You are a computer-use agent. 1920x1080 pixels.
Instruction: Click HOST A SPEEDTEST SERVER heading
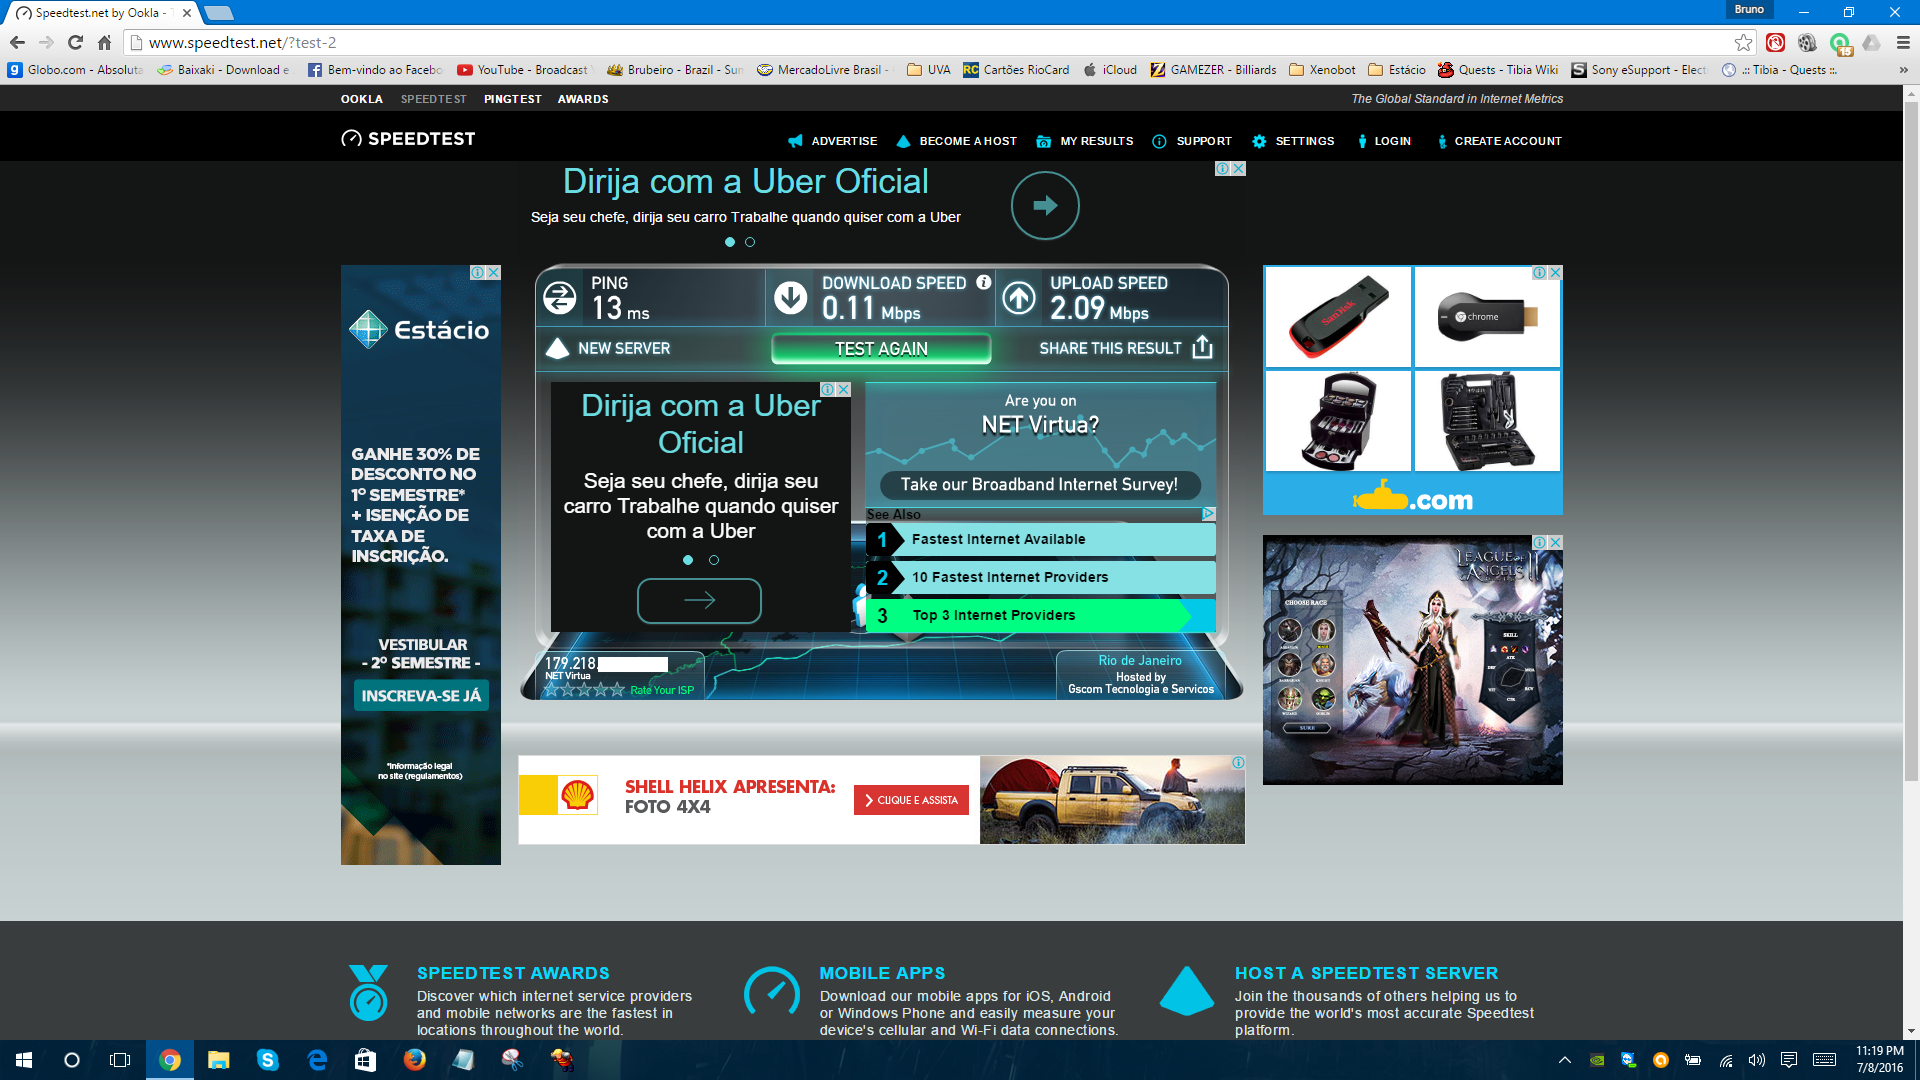click(1366, 973)
